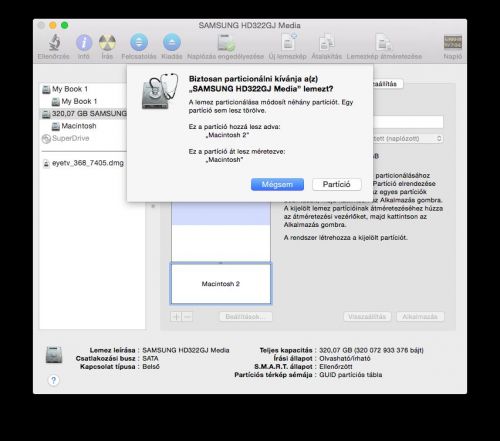Select the upper Macintosh partition block

click(x=221, y=232)
